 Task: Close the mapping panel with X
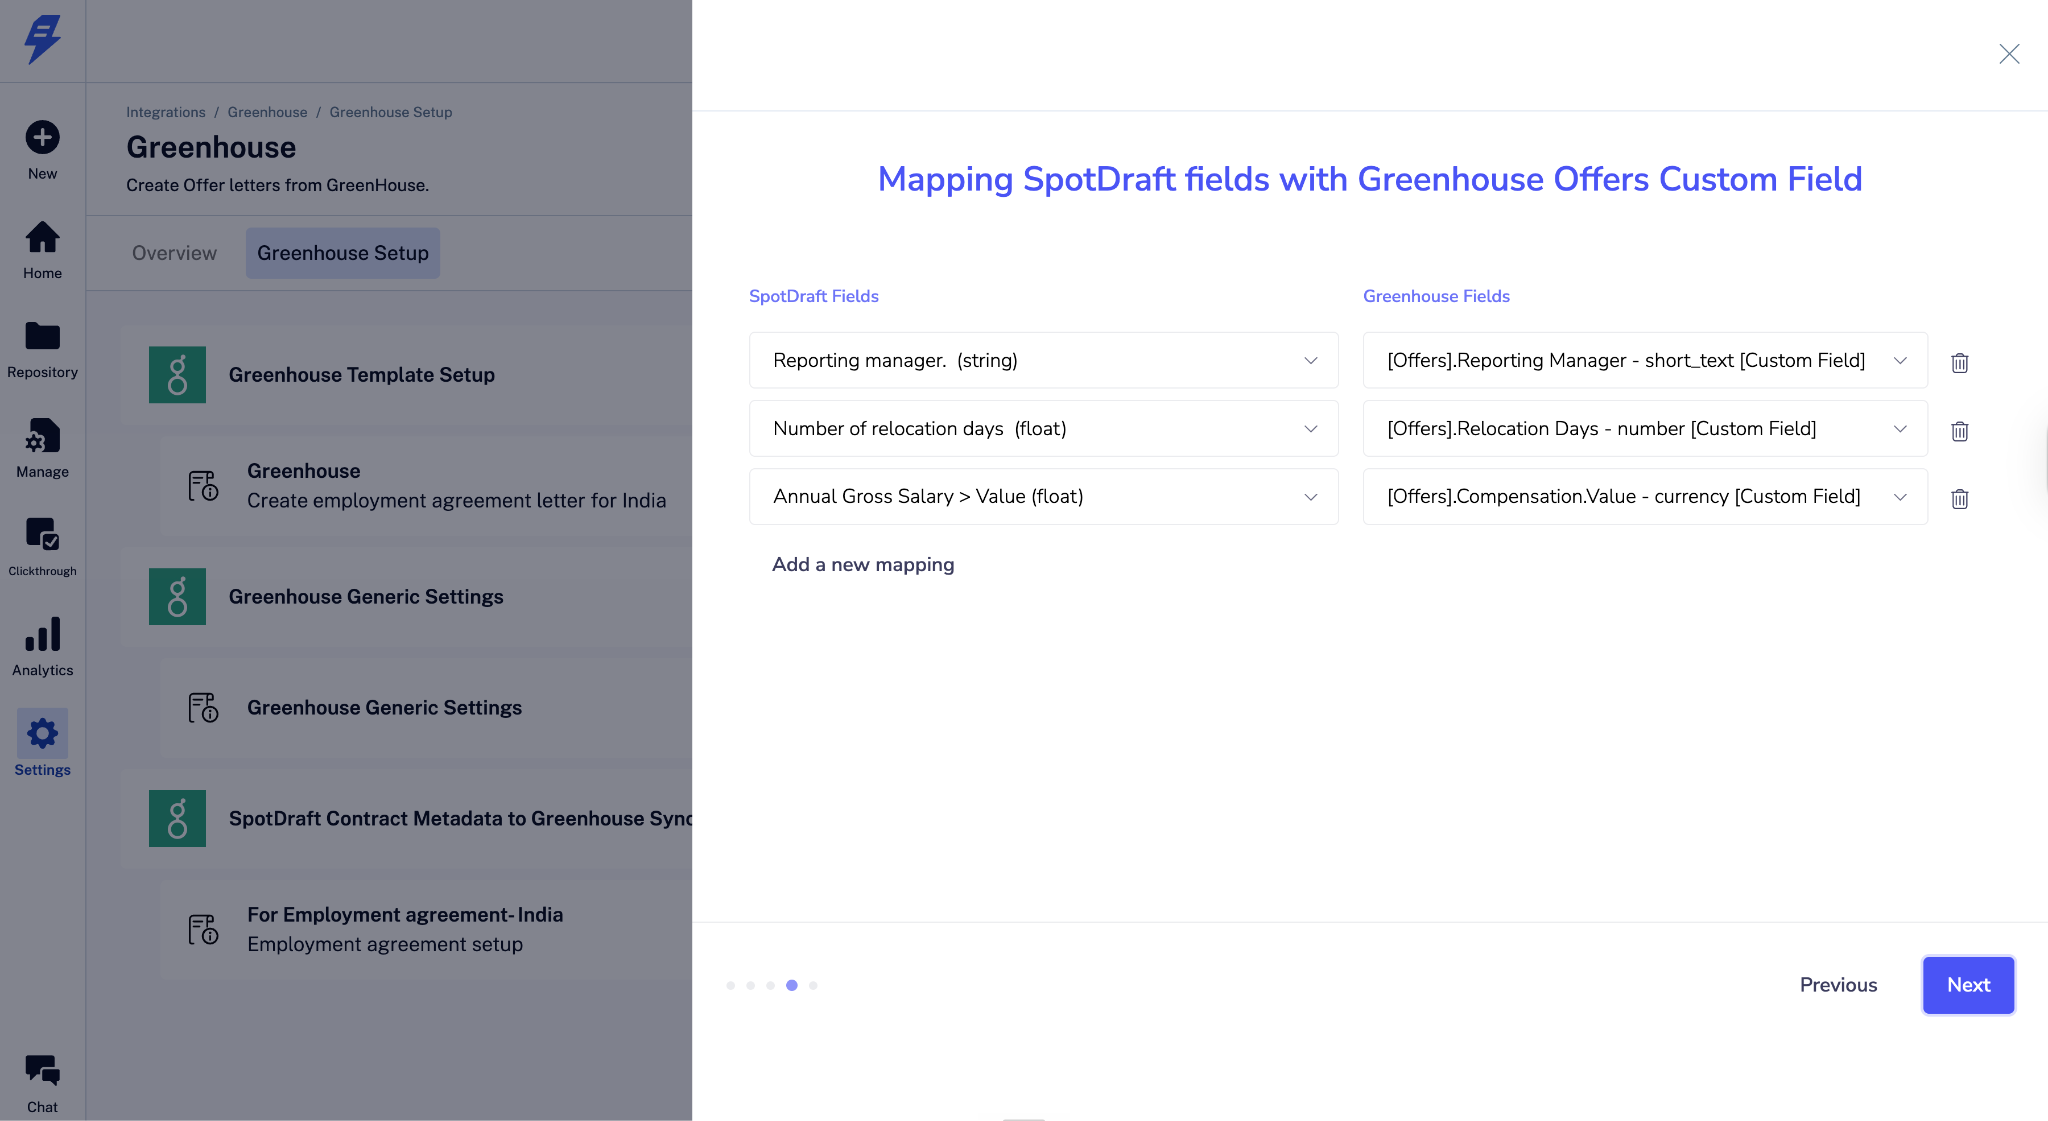tap(2009, 54)
